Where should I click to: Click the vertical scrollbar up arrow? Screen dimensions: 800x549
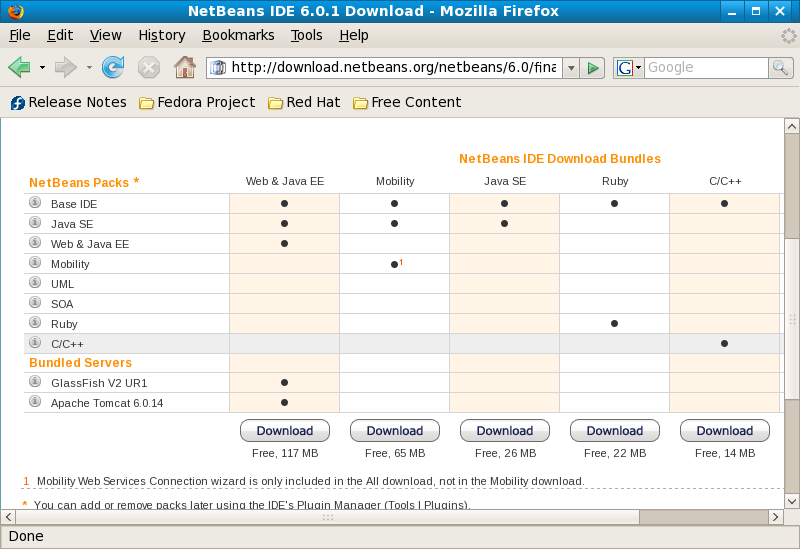pos(792,126)
